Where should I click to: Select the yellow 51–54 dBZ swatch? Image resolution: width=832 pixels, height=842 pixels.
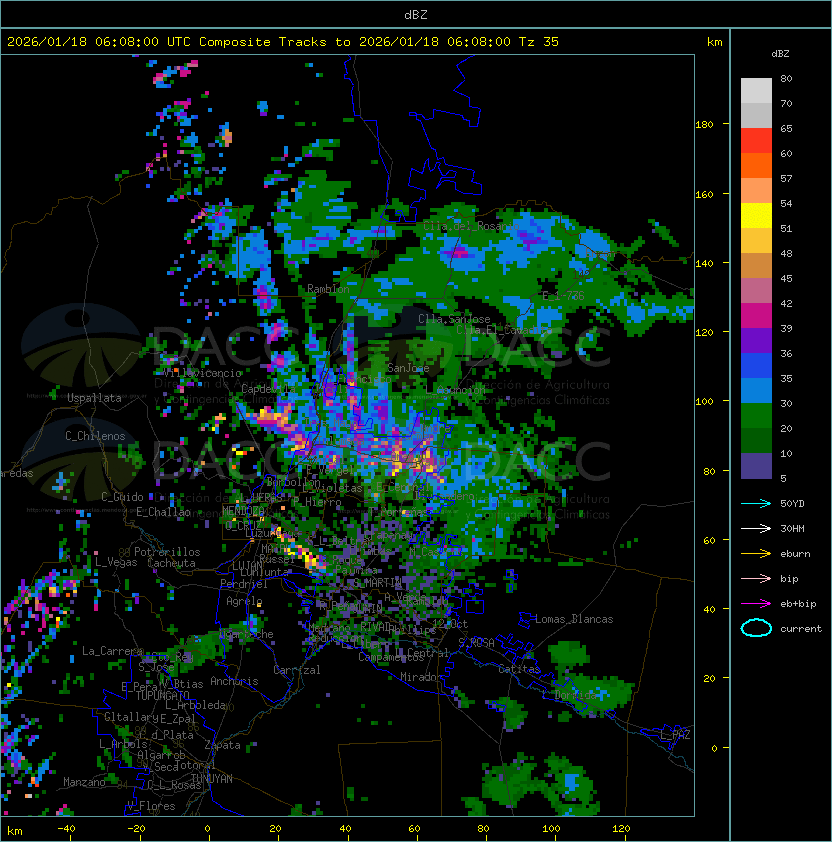(x=756, y=216)
